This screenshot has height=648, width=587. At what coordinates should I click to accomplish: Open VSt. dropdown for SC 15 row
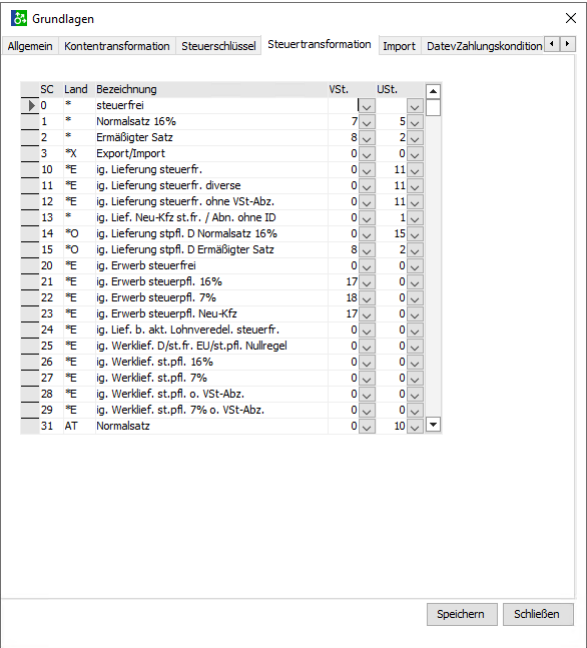pos(367,250)
